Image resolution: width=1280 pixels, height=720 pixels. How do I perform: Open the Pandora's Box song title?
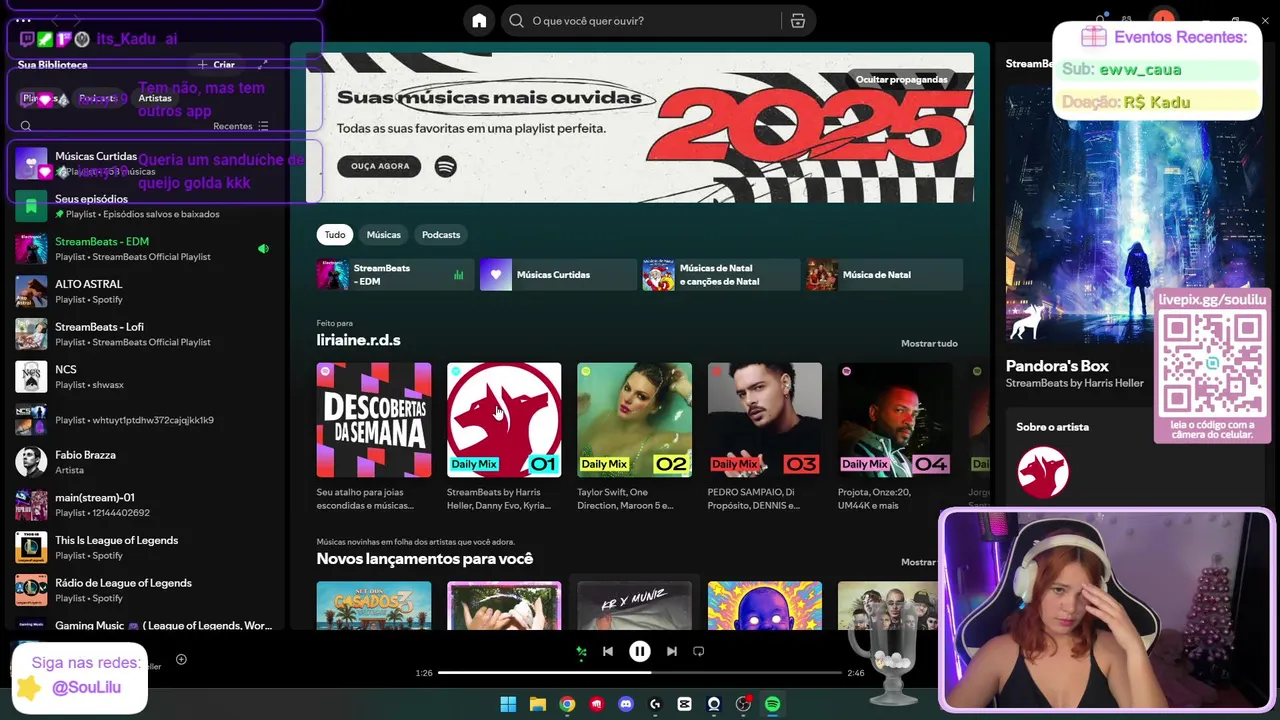click(x=1057, y=366)
